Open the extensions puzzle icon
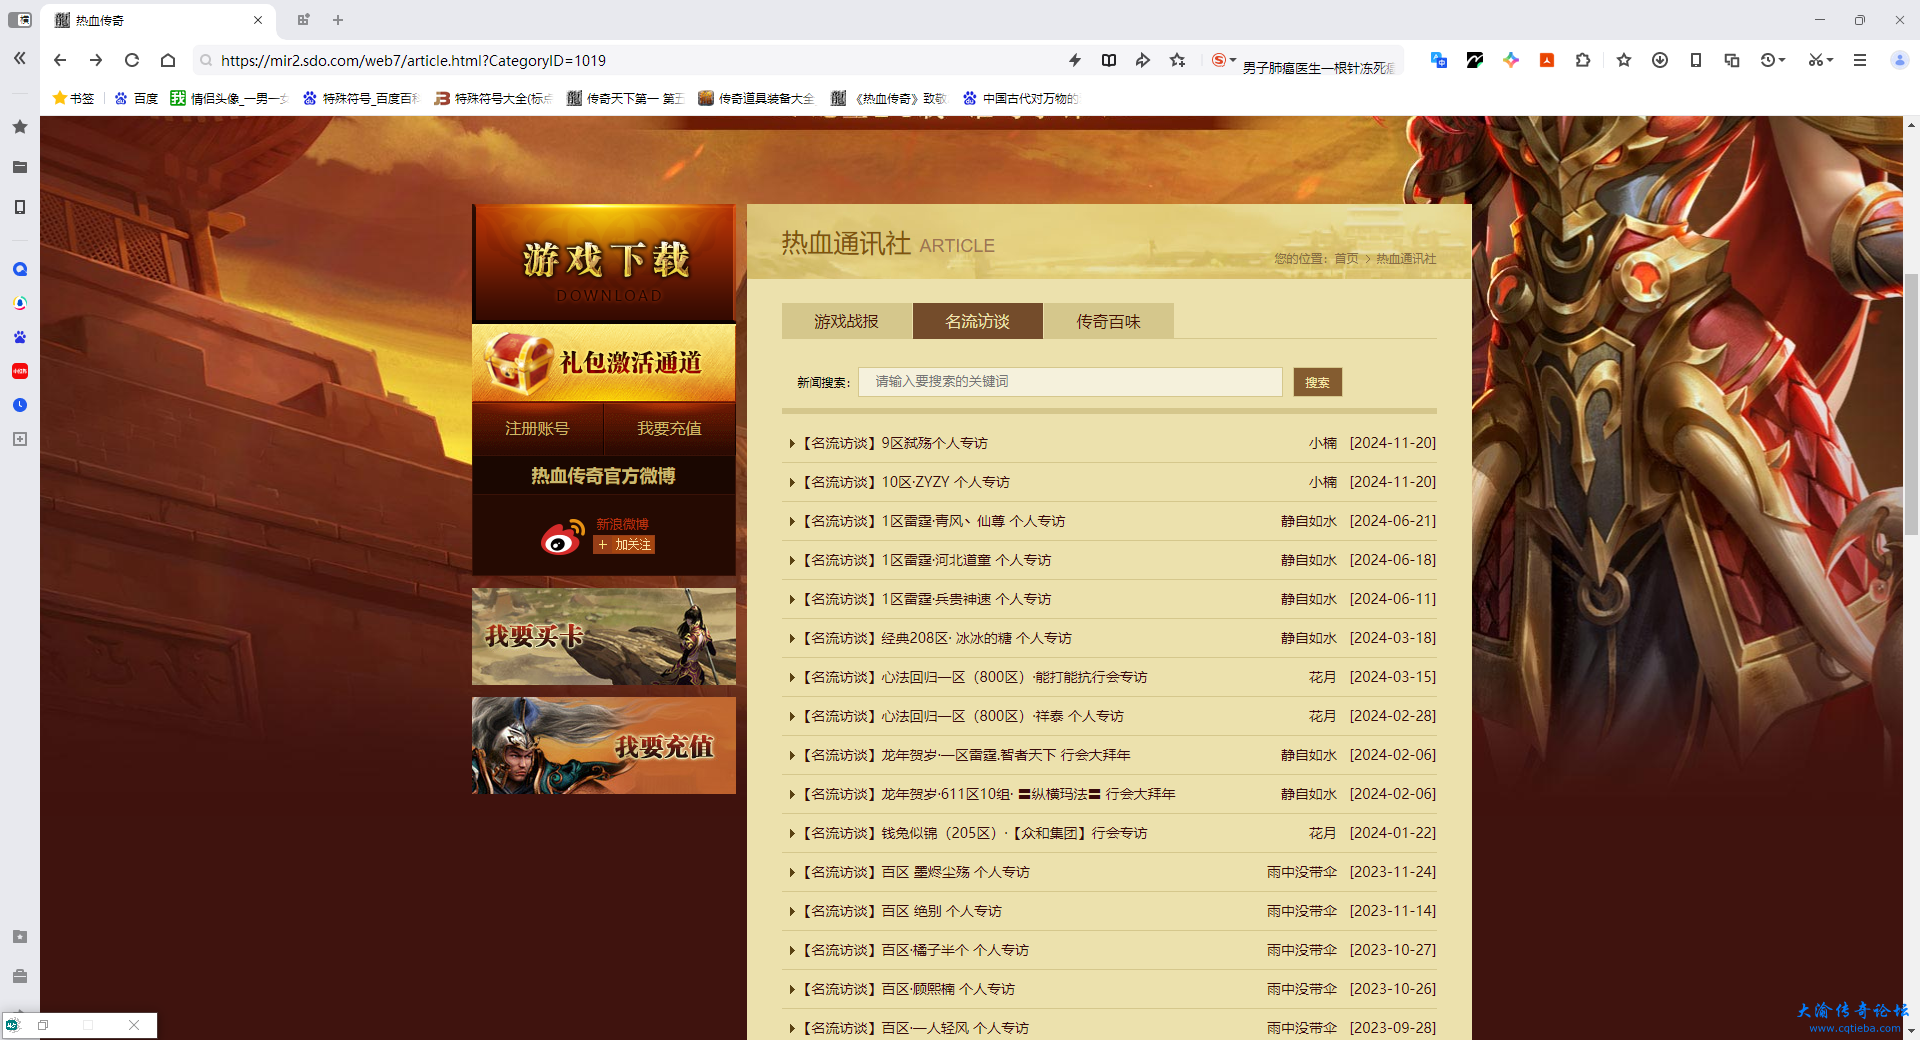Image resolution: width=1920 pixels, height=1040 pixels. [x=1583, y=60]
